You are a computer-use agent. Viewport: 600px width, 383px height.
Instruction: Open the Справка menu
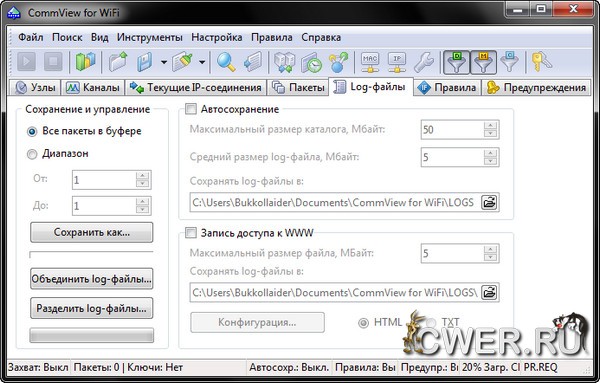tap(321, 37)
